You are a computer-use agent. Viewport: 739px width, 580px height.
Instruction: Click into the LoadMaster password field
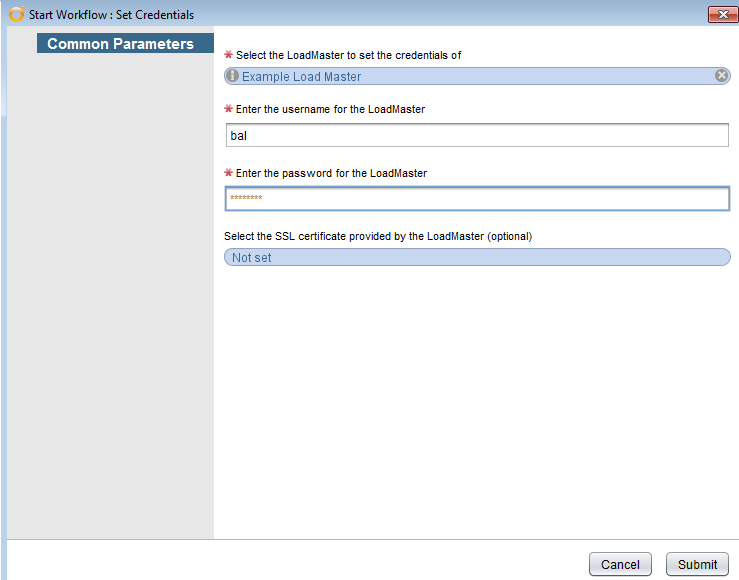(x=477, y=198)
